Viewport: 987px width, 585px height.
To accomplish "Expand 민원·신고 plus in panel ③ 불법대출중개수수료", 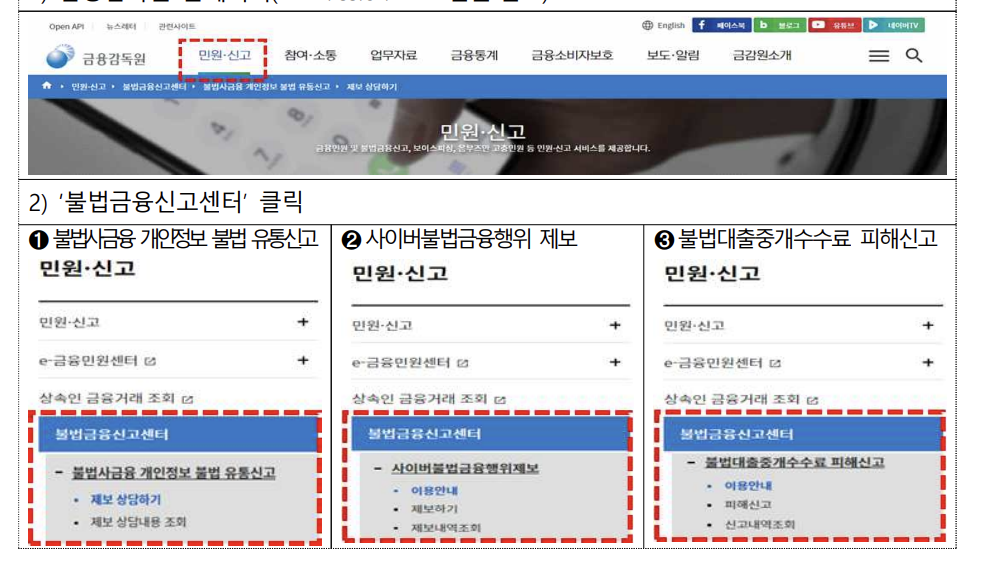I will pyautogui.click(x=928, y=326).
